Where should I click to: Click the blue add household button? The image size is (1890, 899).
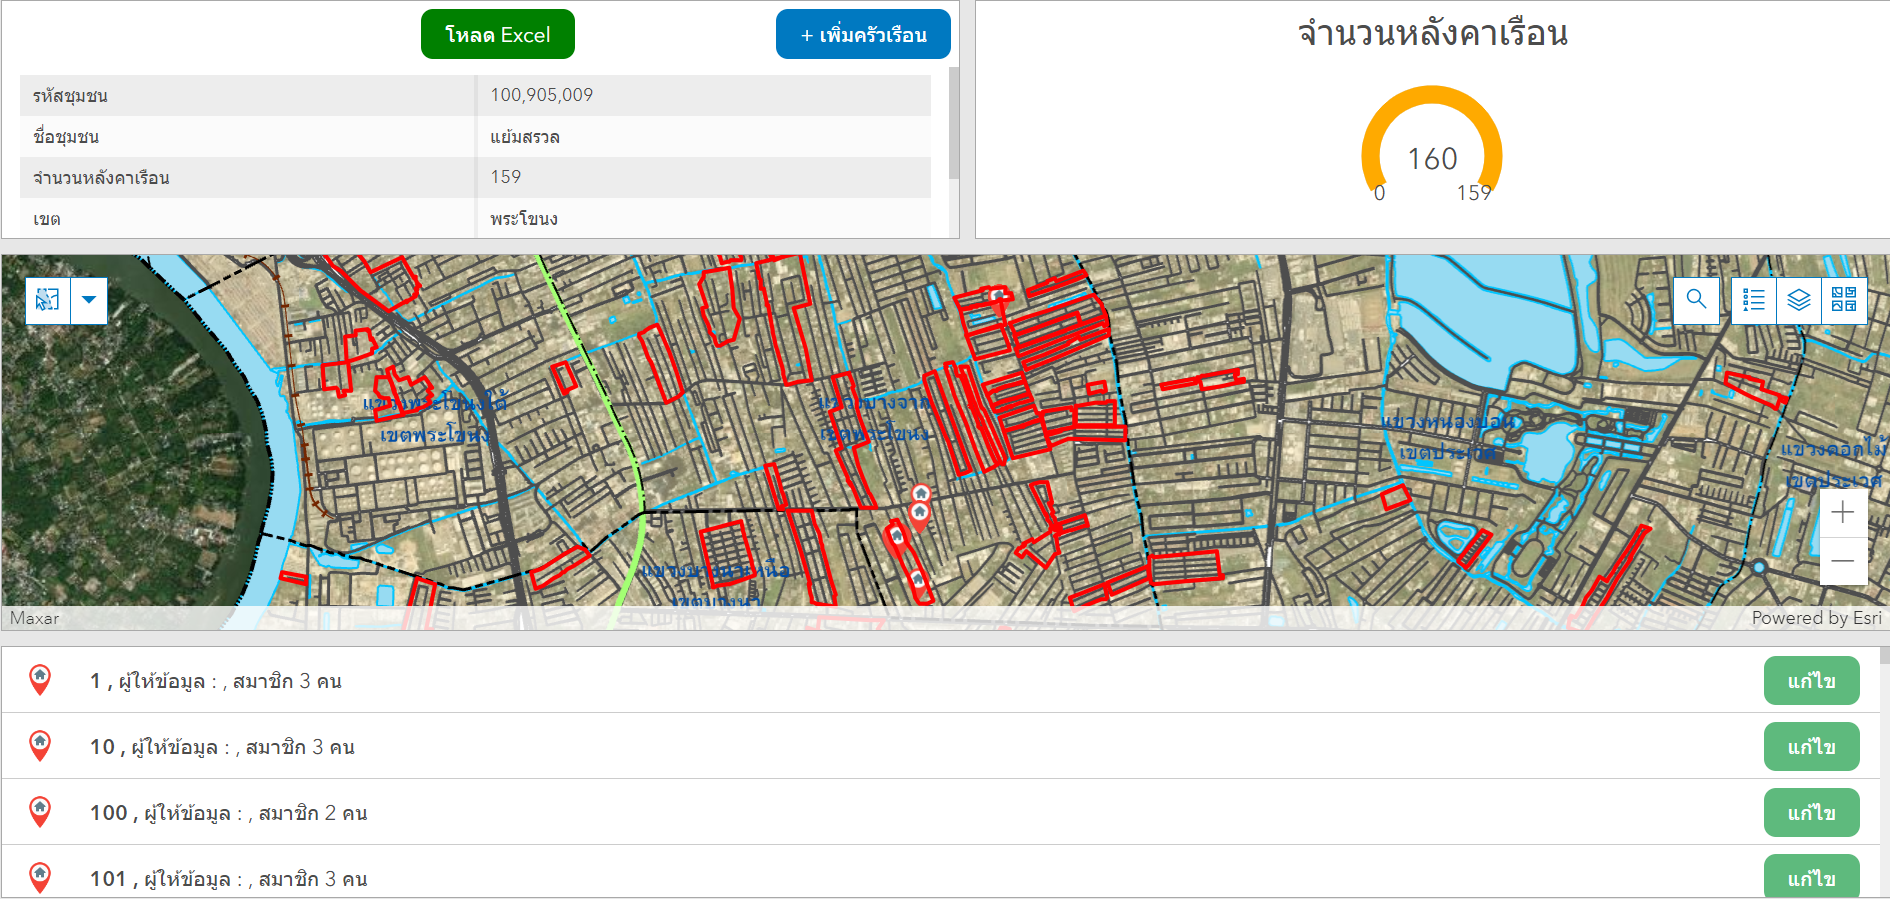[862, 35]
